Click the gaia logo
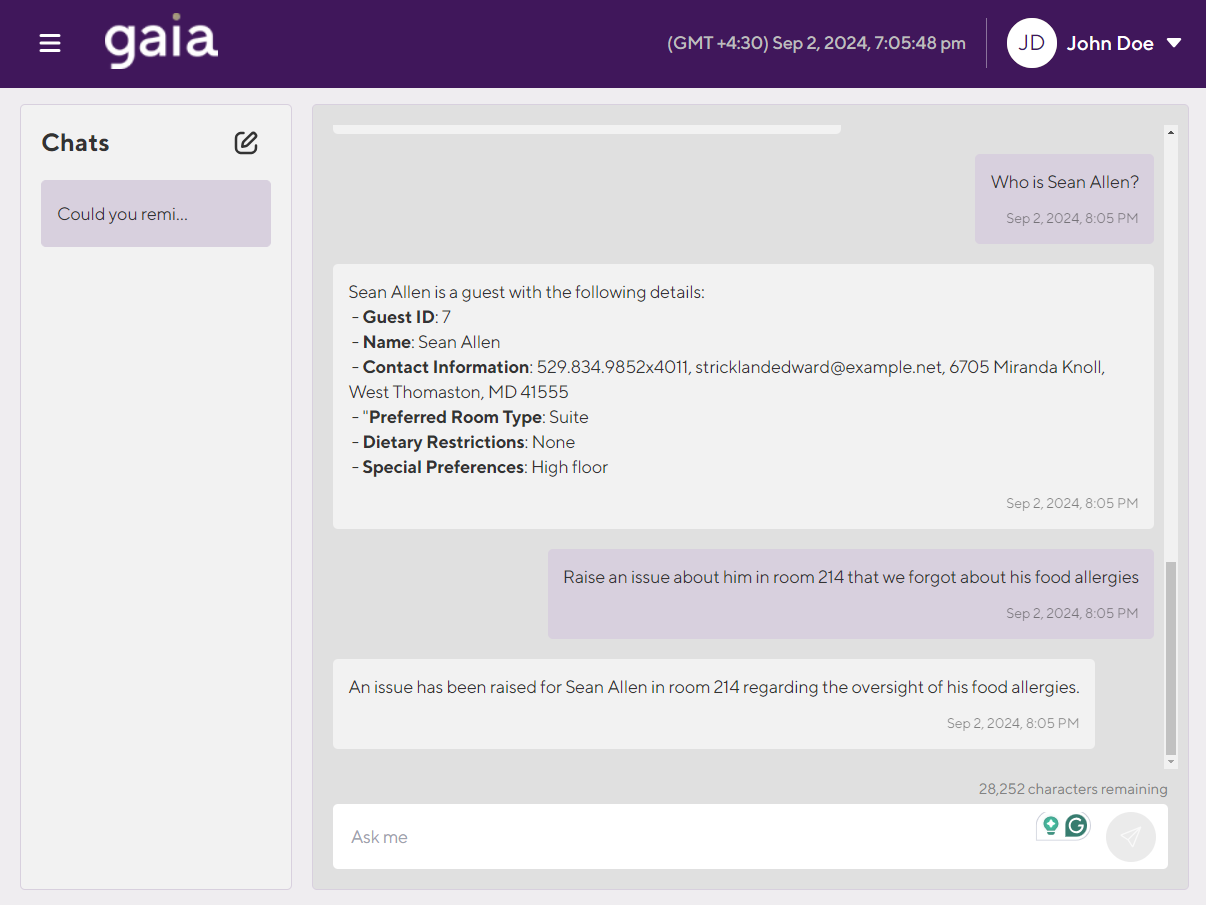 161,42
